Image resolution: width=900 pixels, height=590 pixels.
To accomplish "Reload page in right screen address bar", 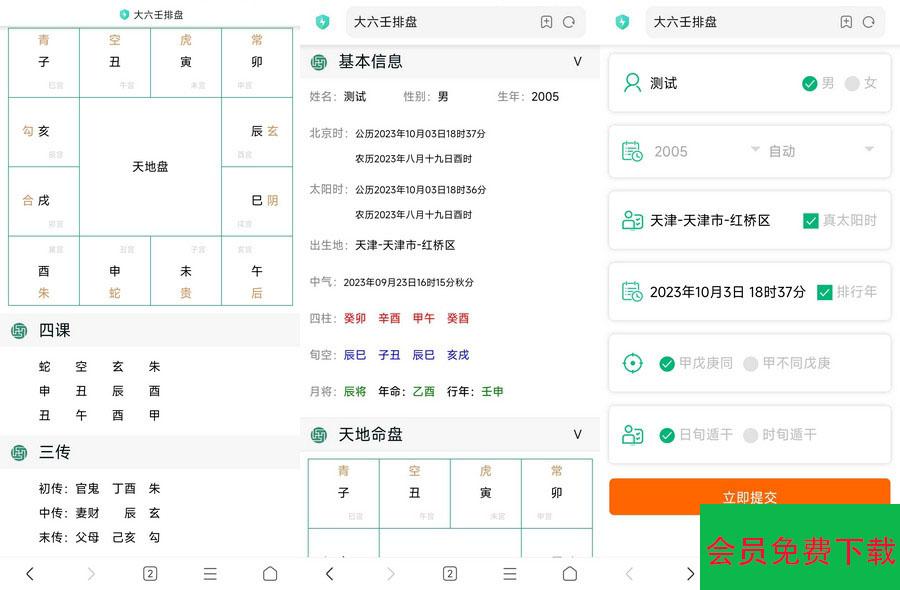I will click(868, 22).
